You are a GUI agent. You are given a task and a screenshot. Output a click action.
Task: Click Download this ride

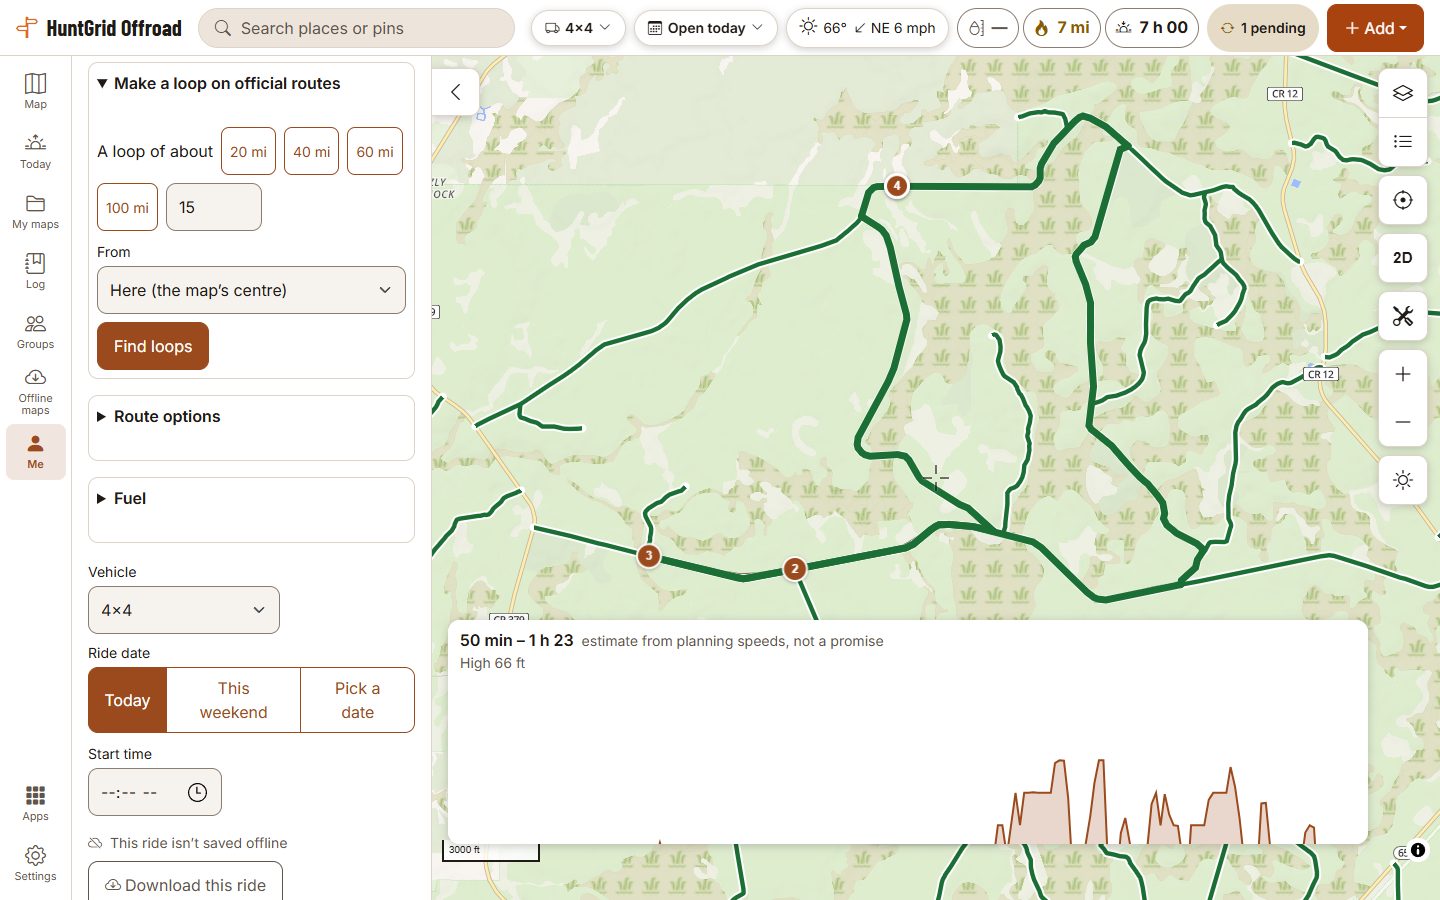tap(185, 885)
